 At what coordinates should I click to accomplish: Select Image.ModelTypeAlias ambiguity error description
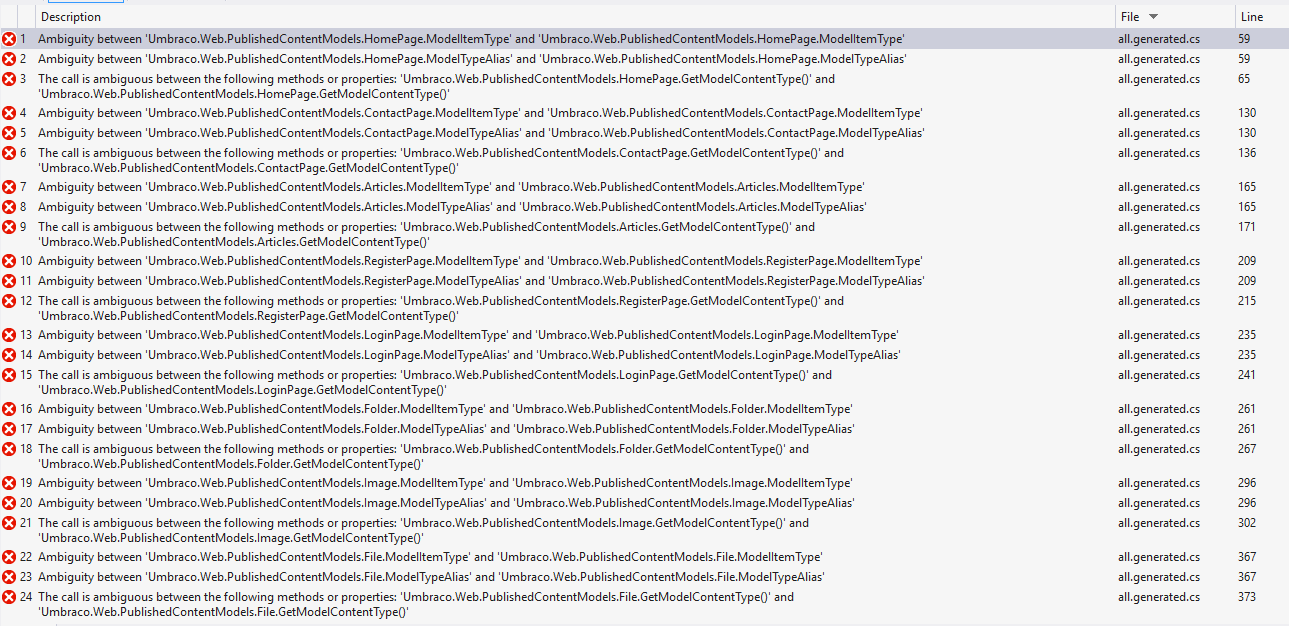pyautogui.click(x=446, y=503)
